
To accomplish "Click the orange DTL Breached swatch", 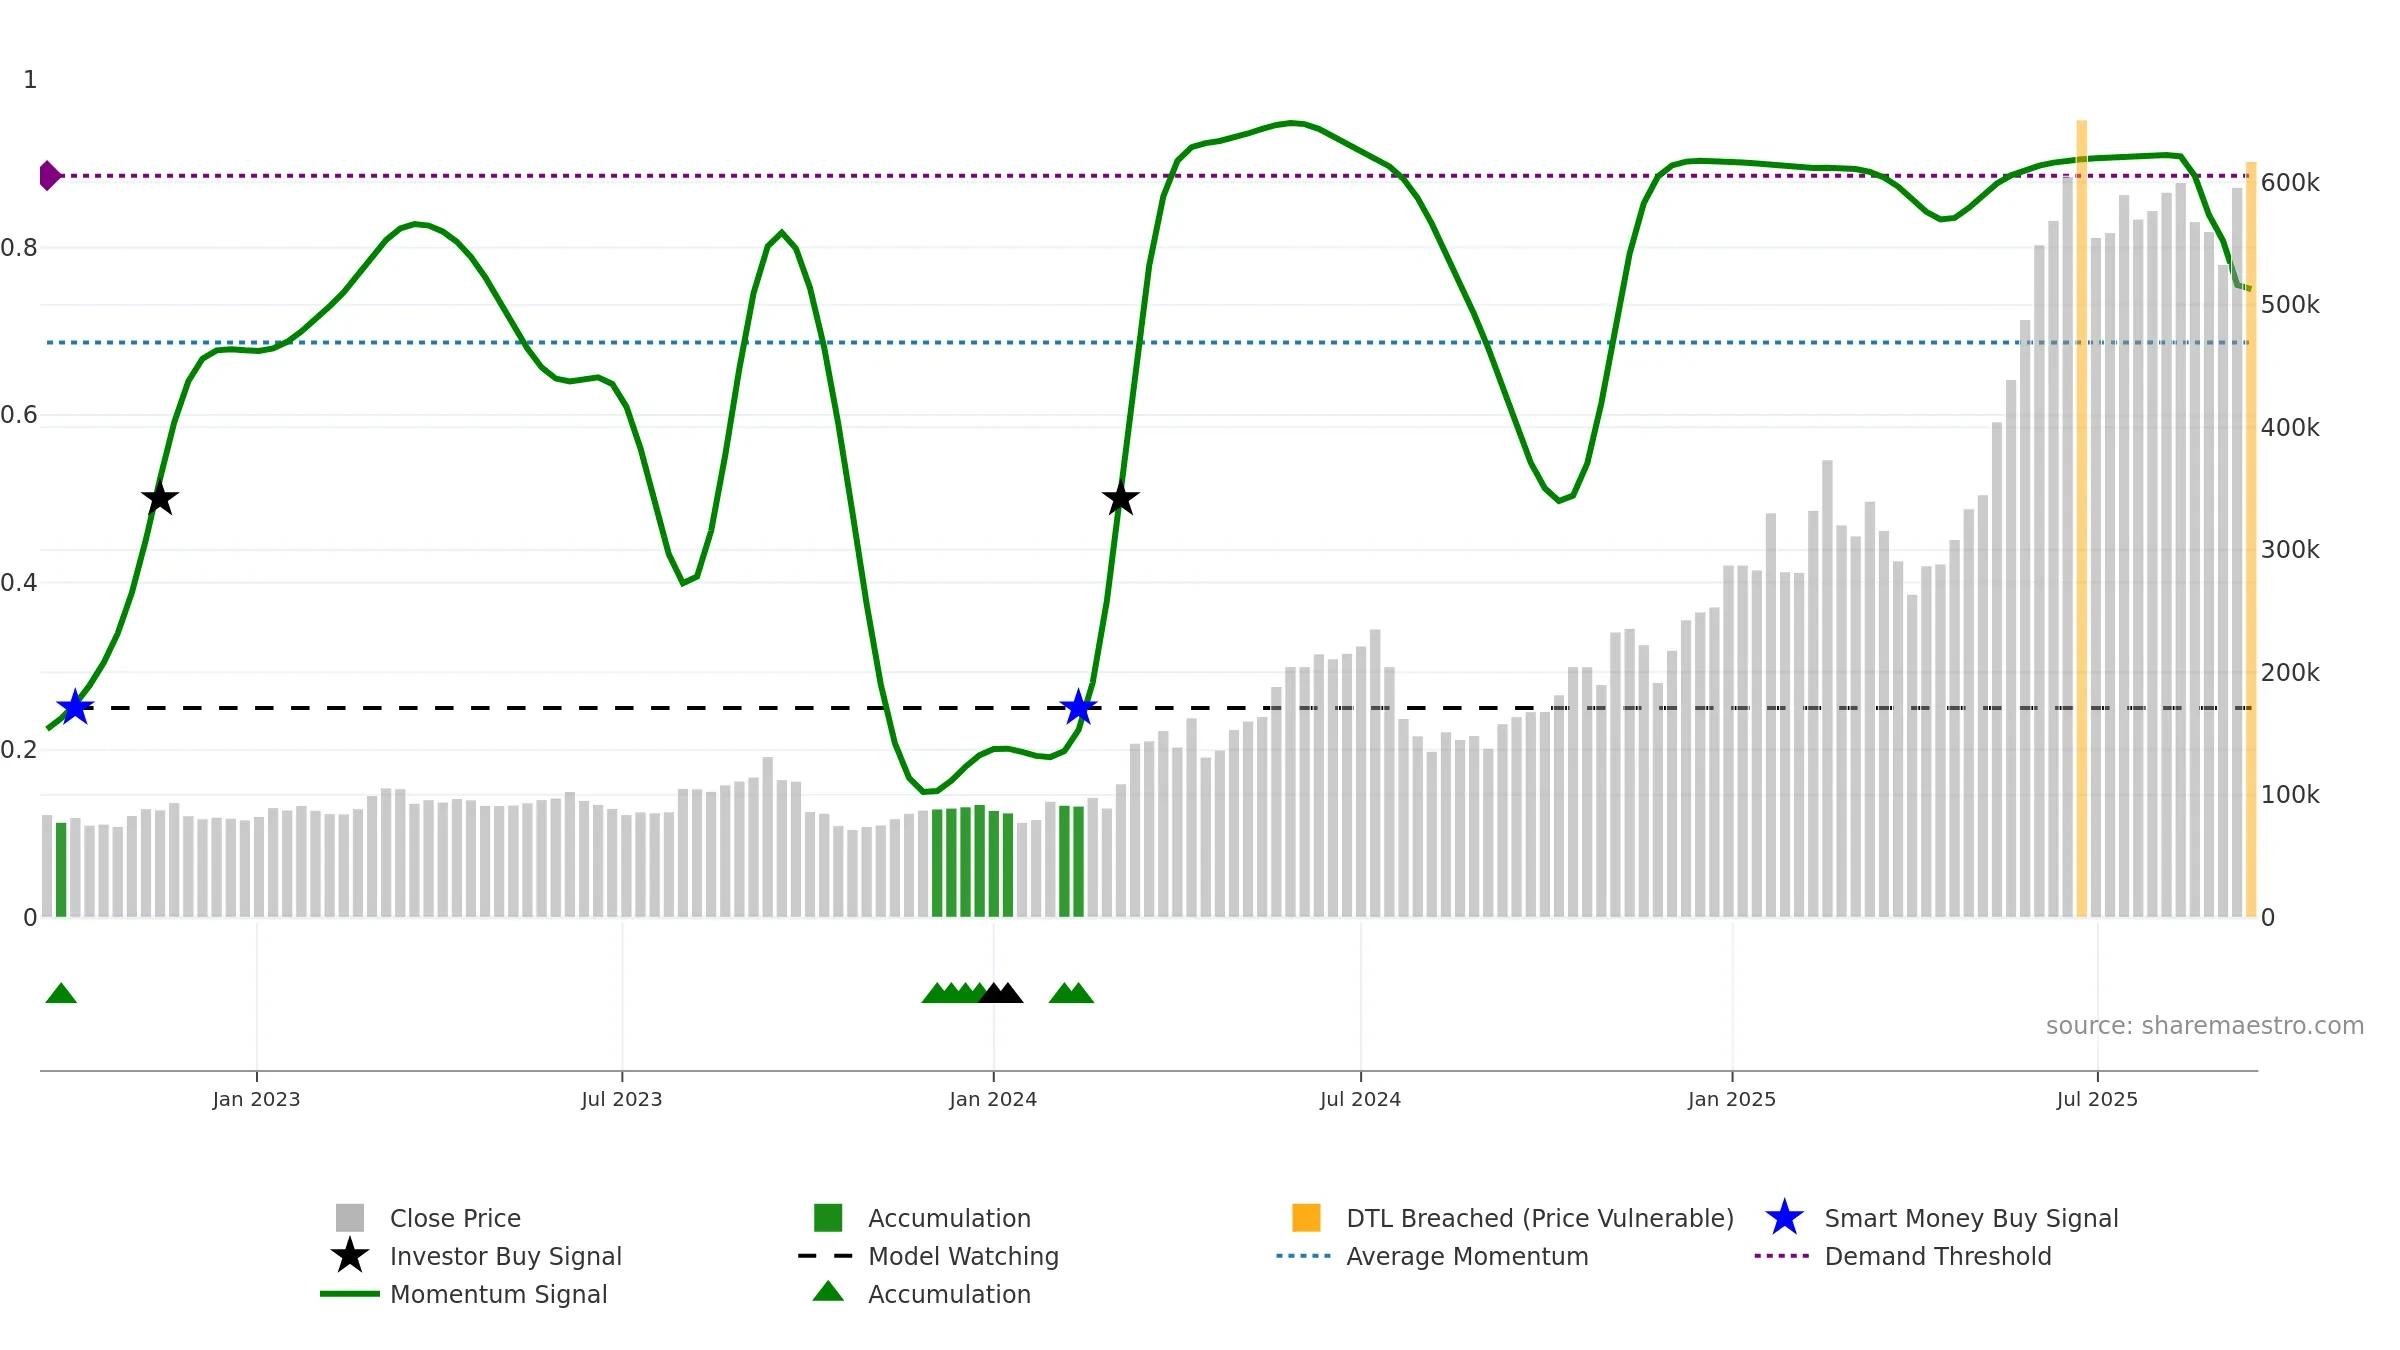I will pyautogui.click(x=1306, y=1218).
